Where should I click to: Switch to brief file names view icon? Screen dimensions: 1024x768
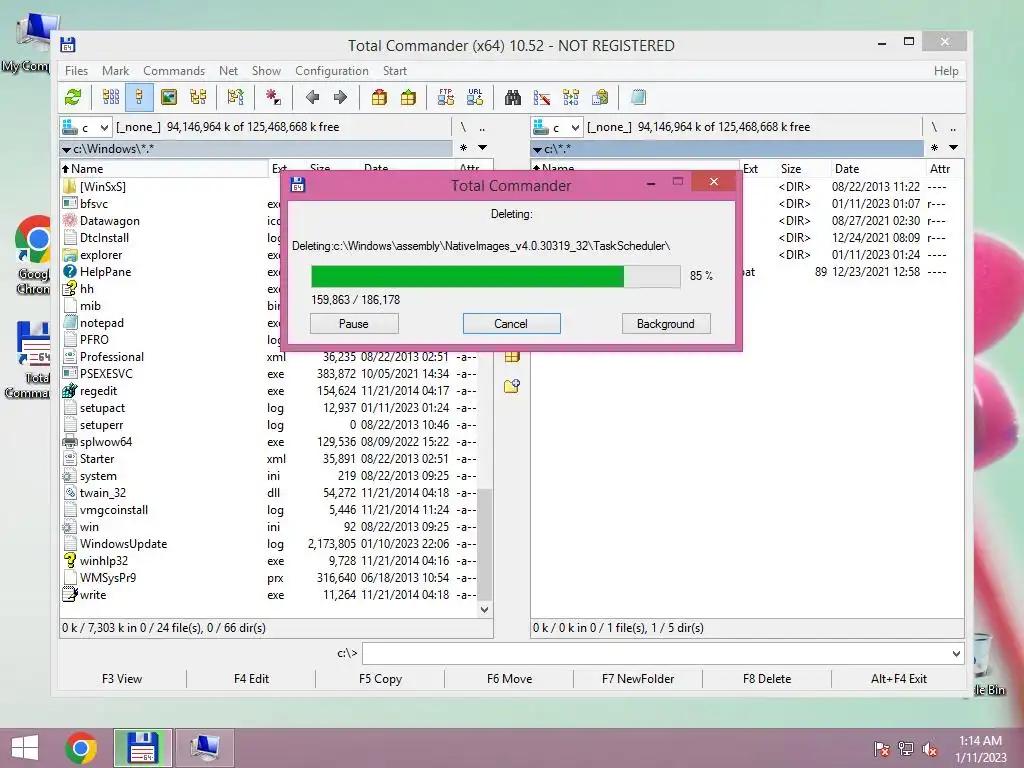111,98
